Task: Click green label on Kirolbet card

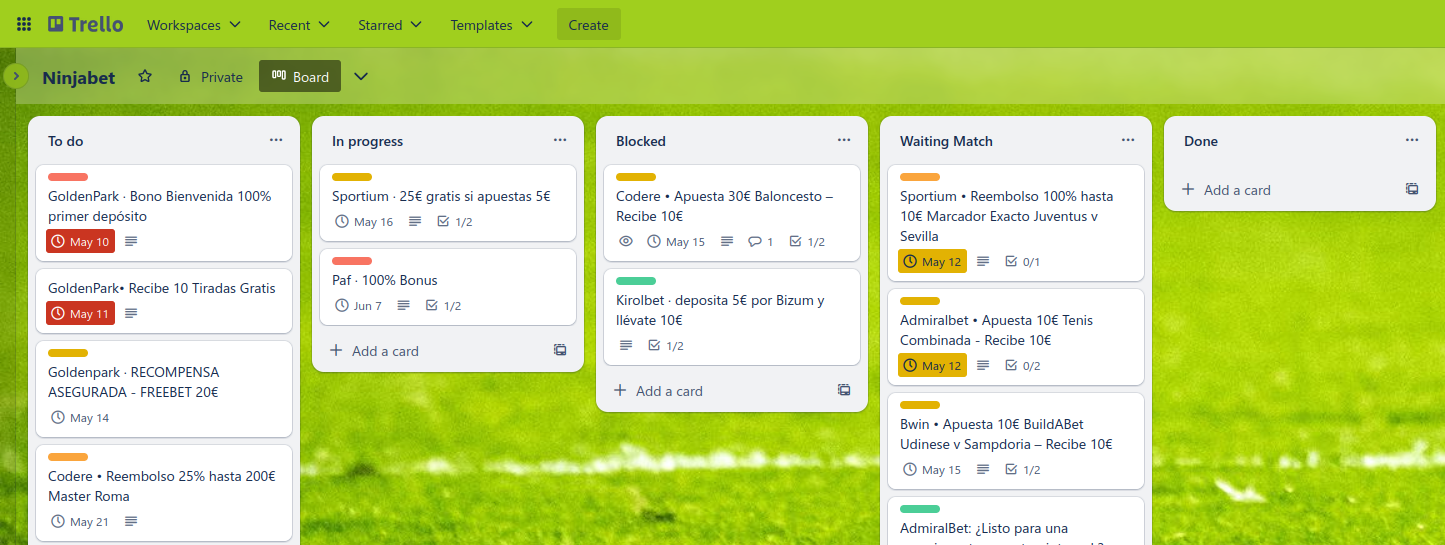Action: coord(636,281)
